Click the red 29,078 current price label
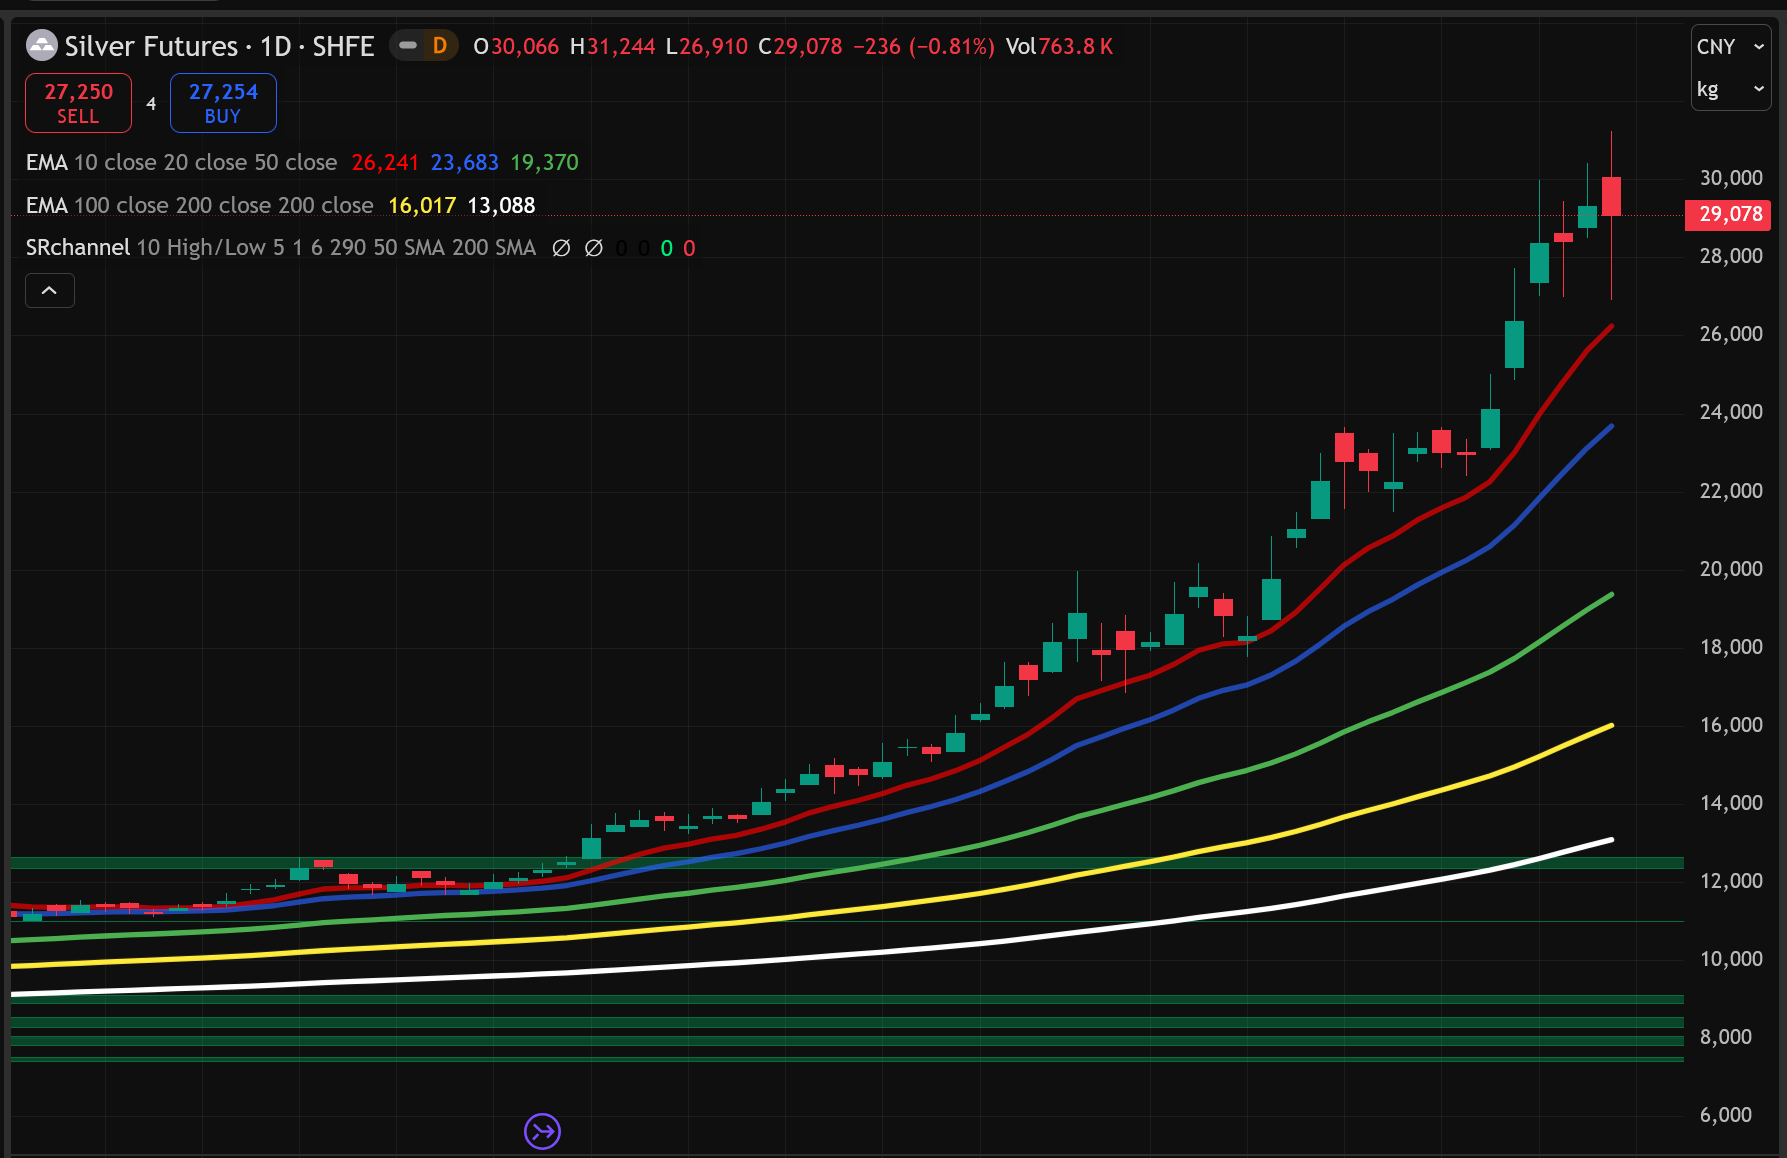This screenshot has width=1787, height=1158. 1729,215
